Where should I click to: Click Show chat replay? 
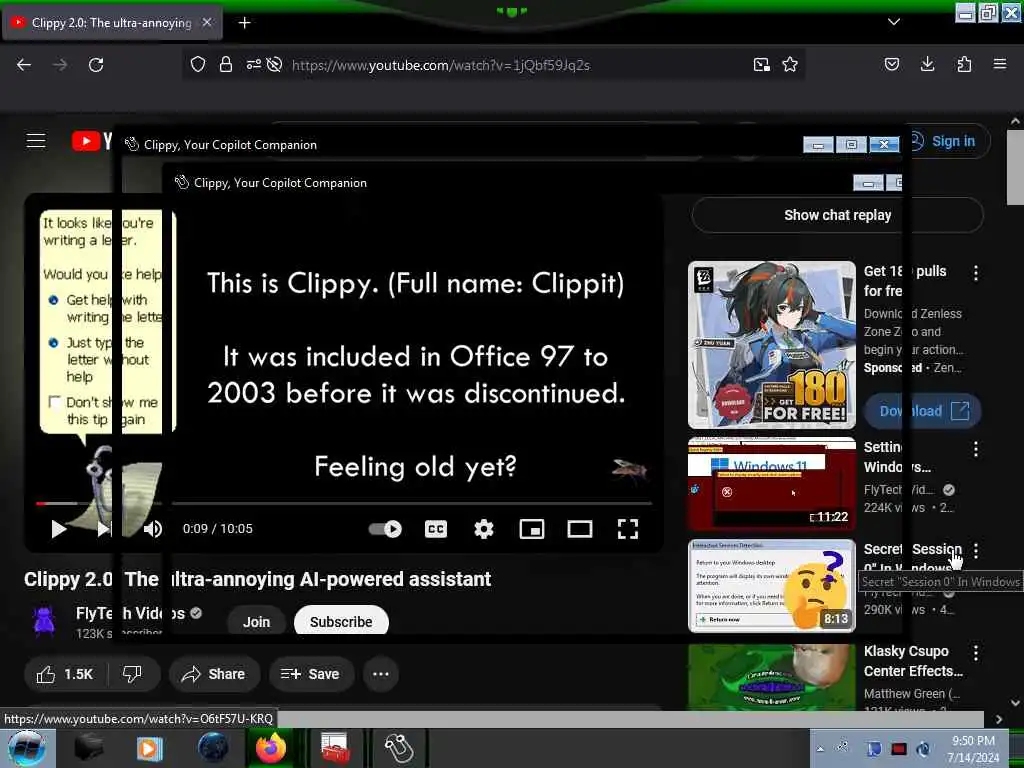[x=837, y=215]
